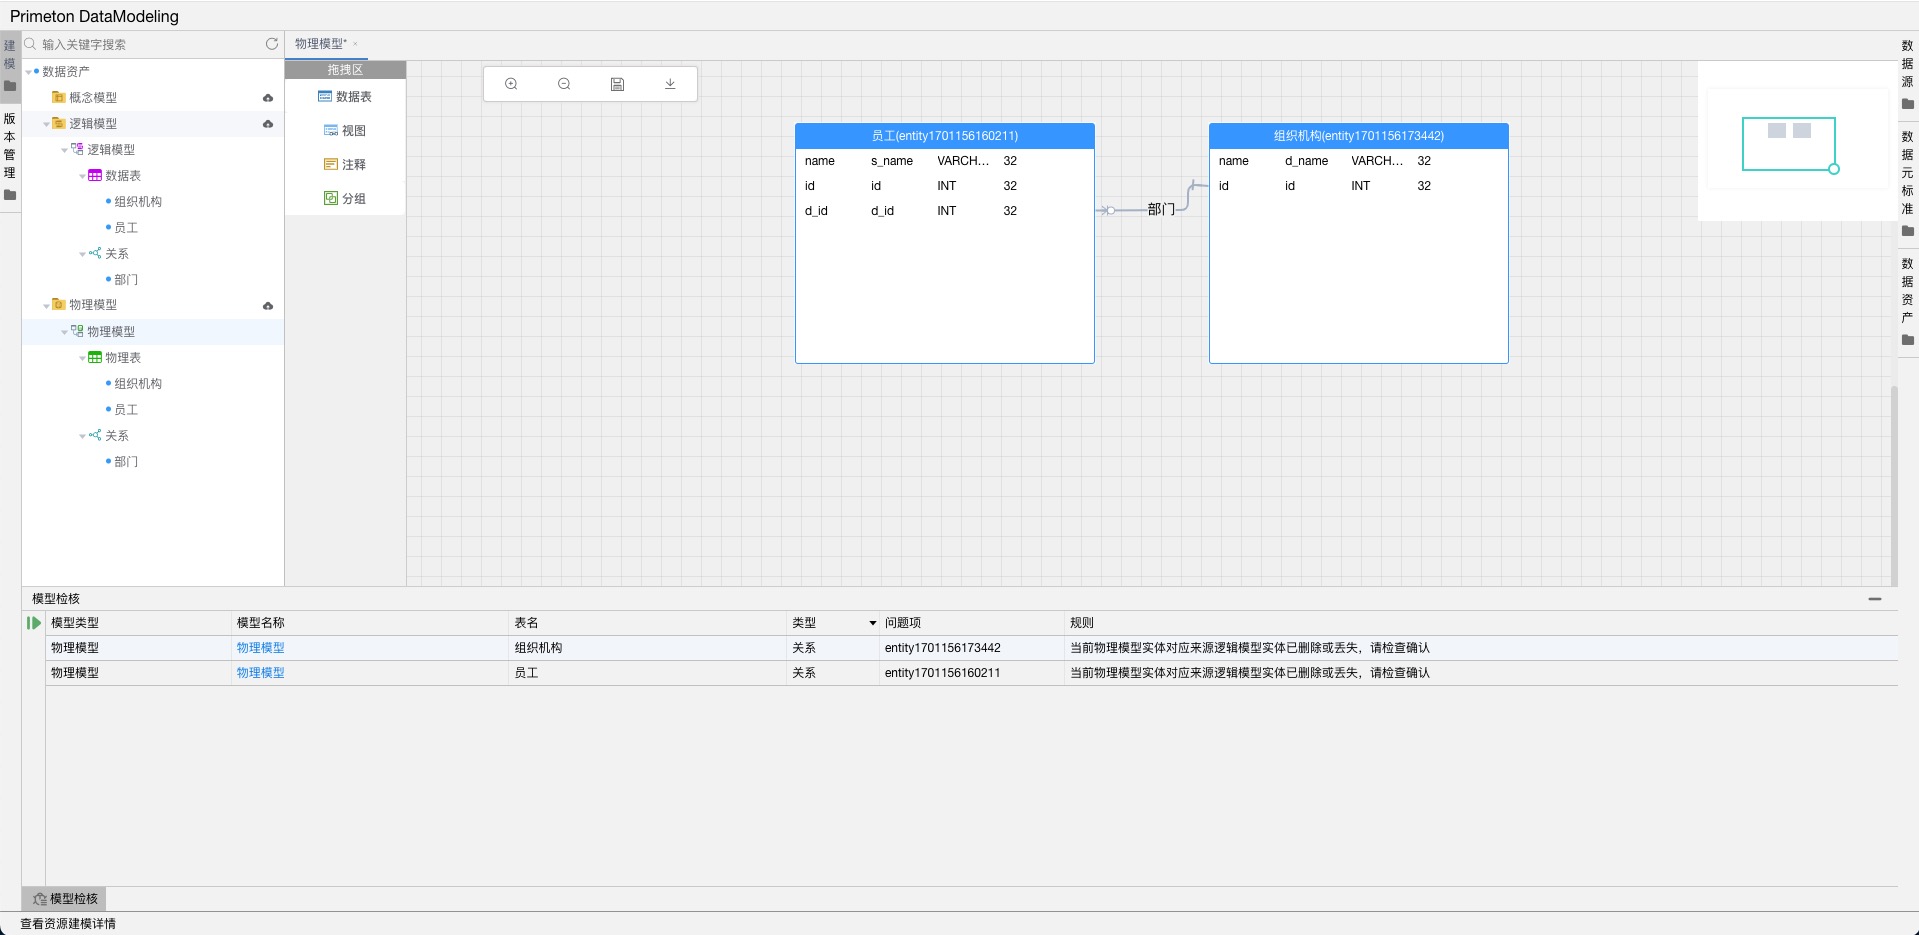Click the 查看资源建模详情 status bar text
1919x935 pixels.
pyautogui.click(x=68, y=924)
